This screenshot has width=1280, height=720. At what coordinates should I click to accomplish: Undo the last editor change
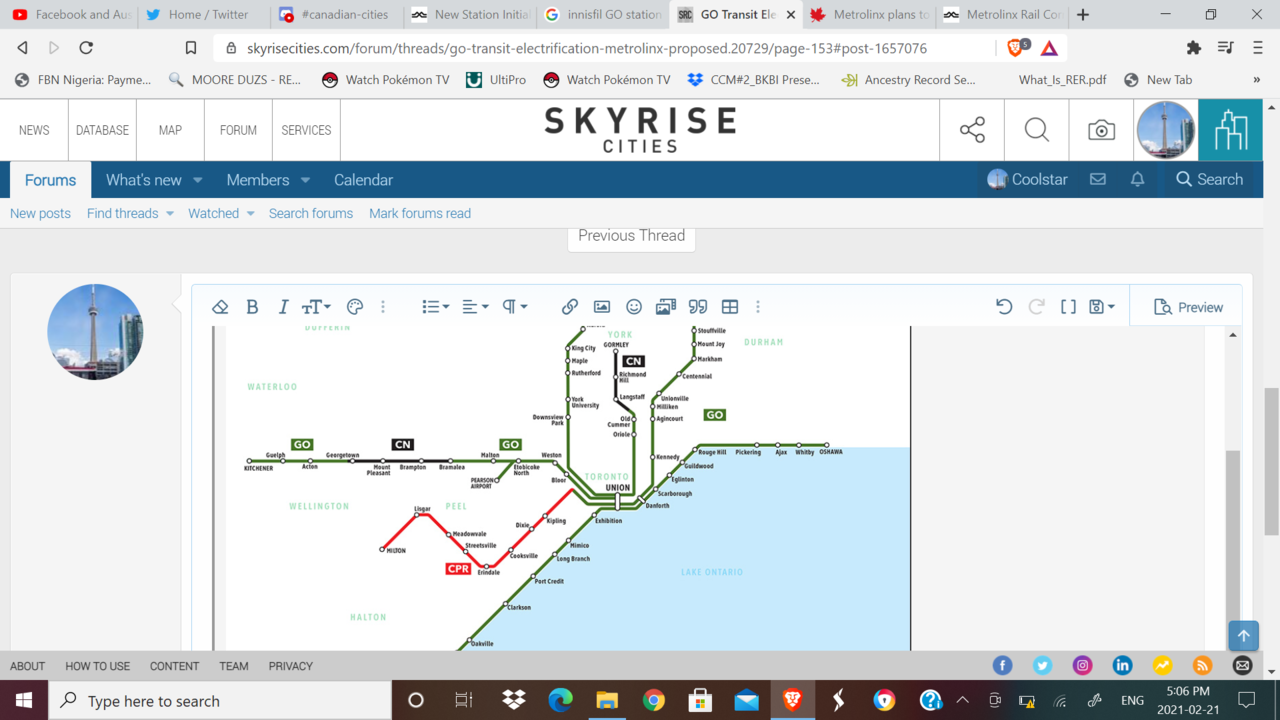tap(1004, 307)
